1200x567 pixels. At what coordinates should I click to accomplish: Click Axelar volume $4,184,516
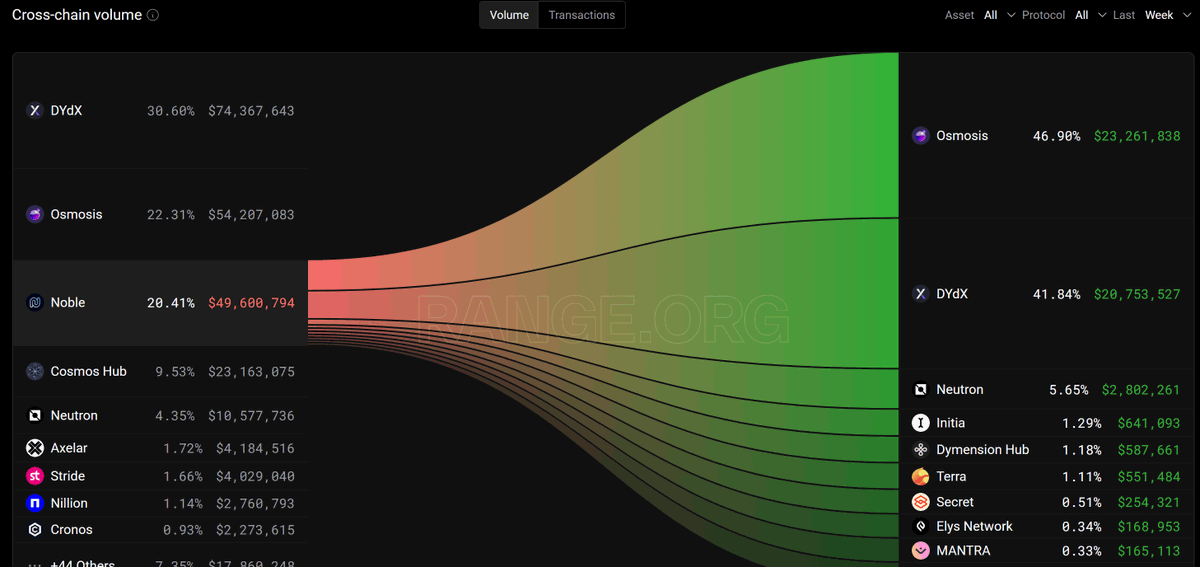(255, 449)
